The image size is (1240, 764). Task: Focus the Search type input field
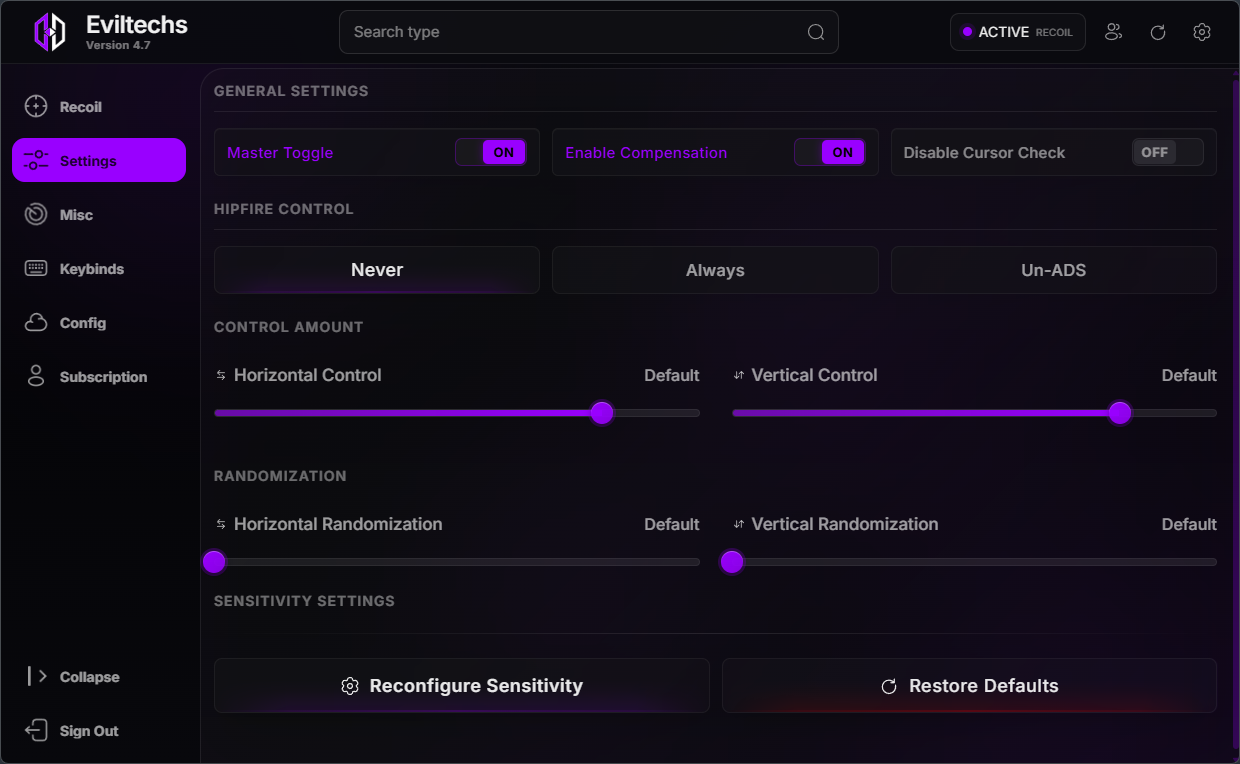point(589,32)
